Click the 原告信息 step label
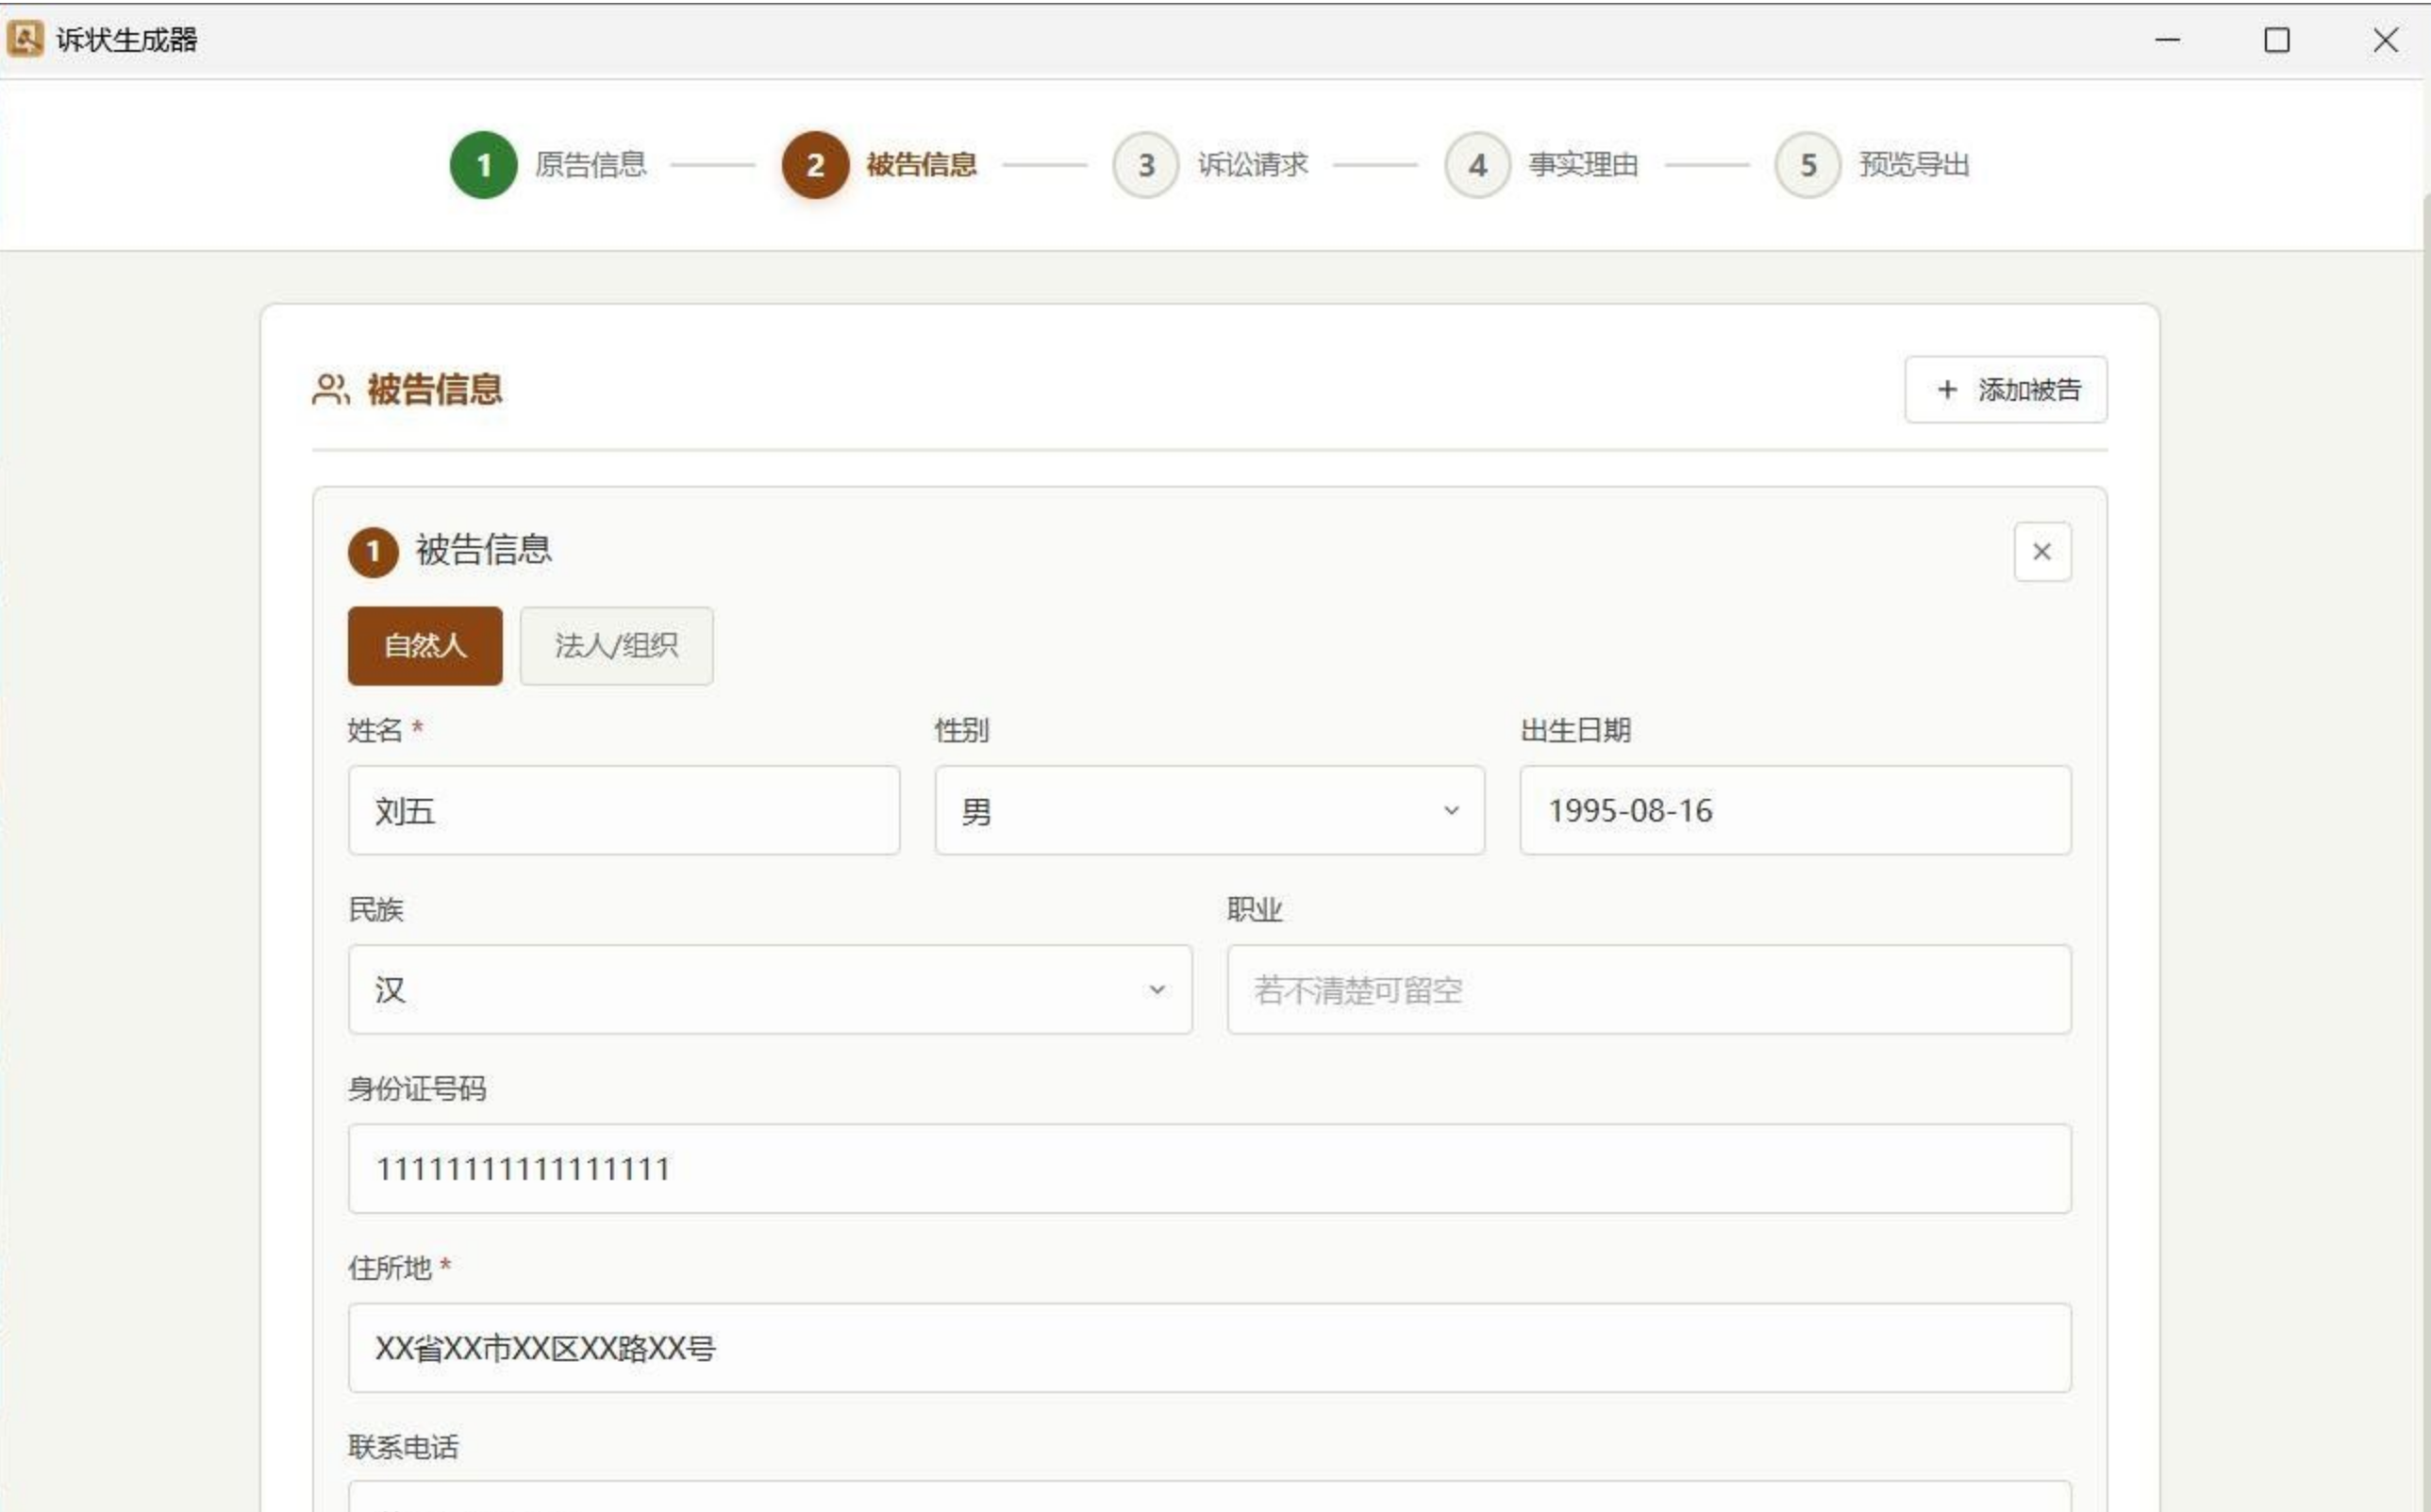The image size is (2431, 1512). [x=591, y=165]
